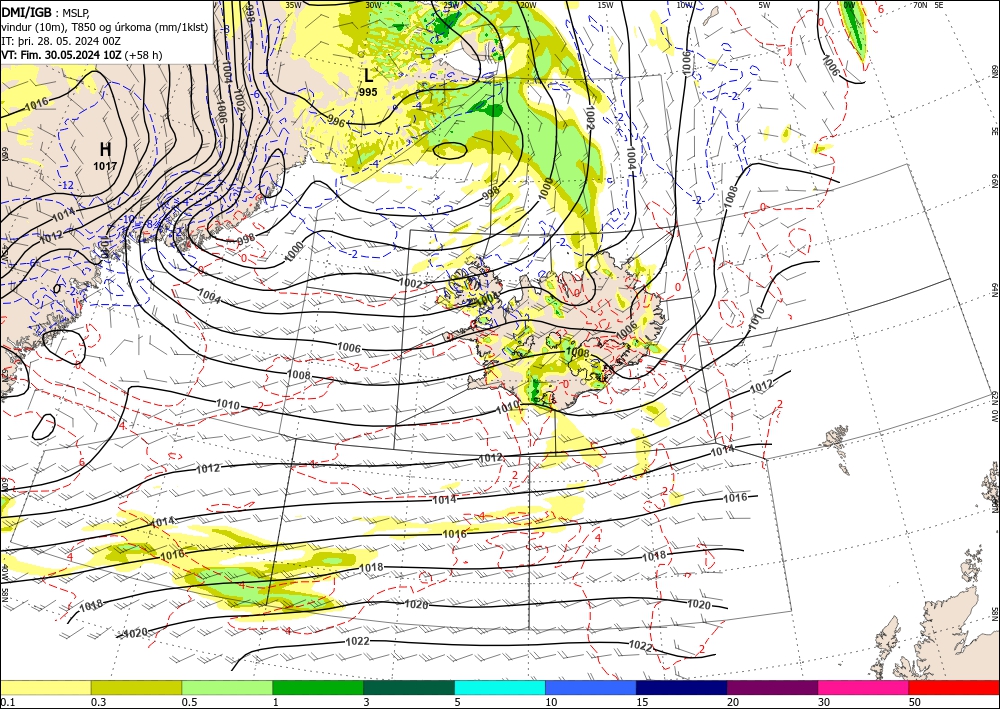Click the '20W' longitude label
Viewport: 1000px width, 709px height.
point(527,5)
